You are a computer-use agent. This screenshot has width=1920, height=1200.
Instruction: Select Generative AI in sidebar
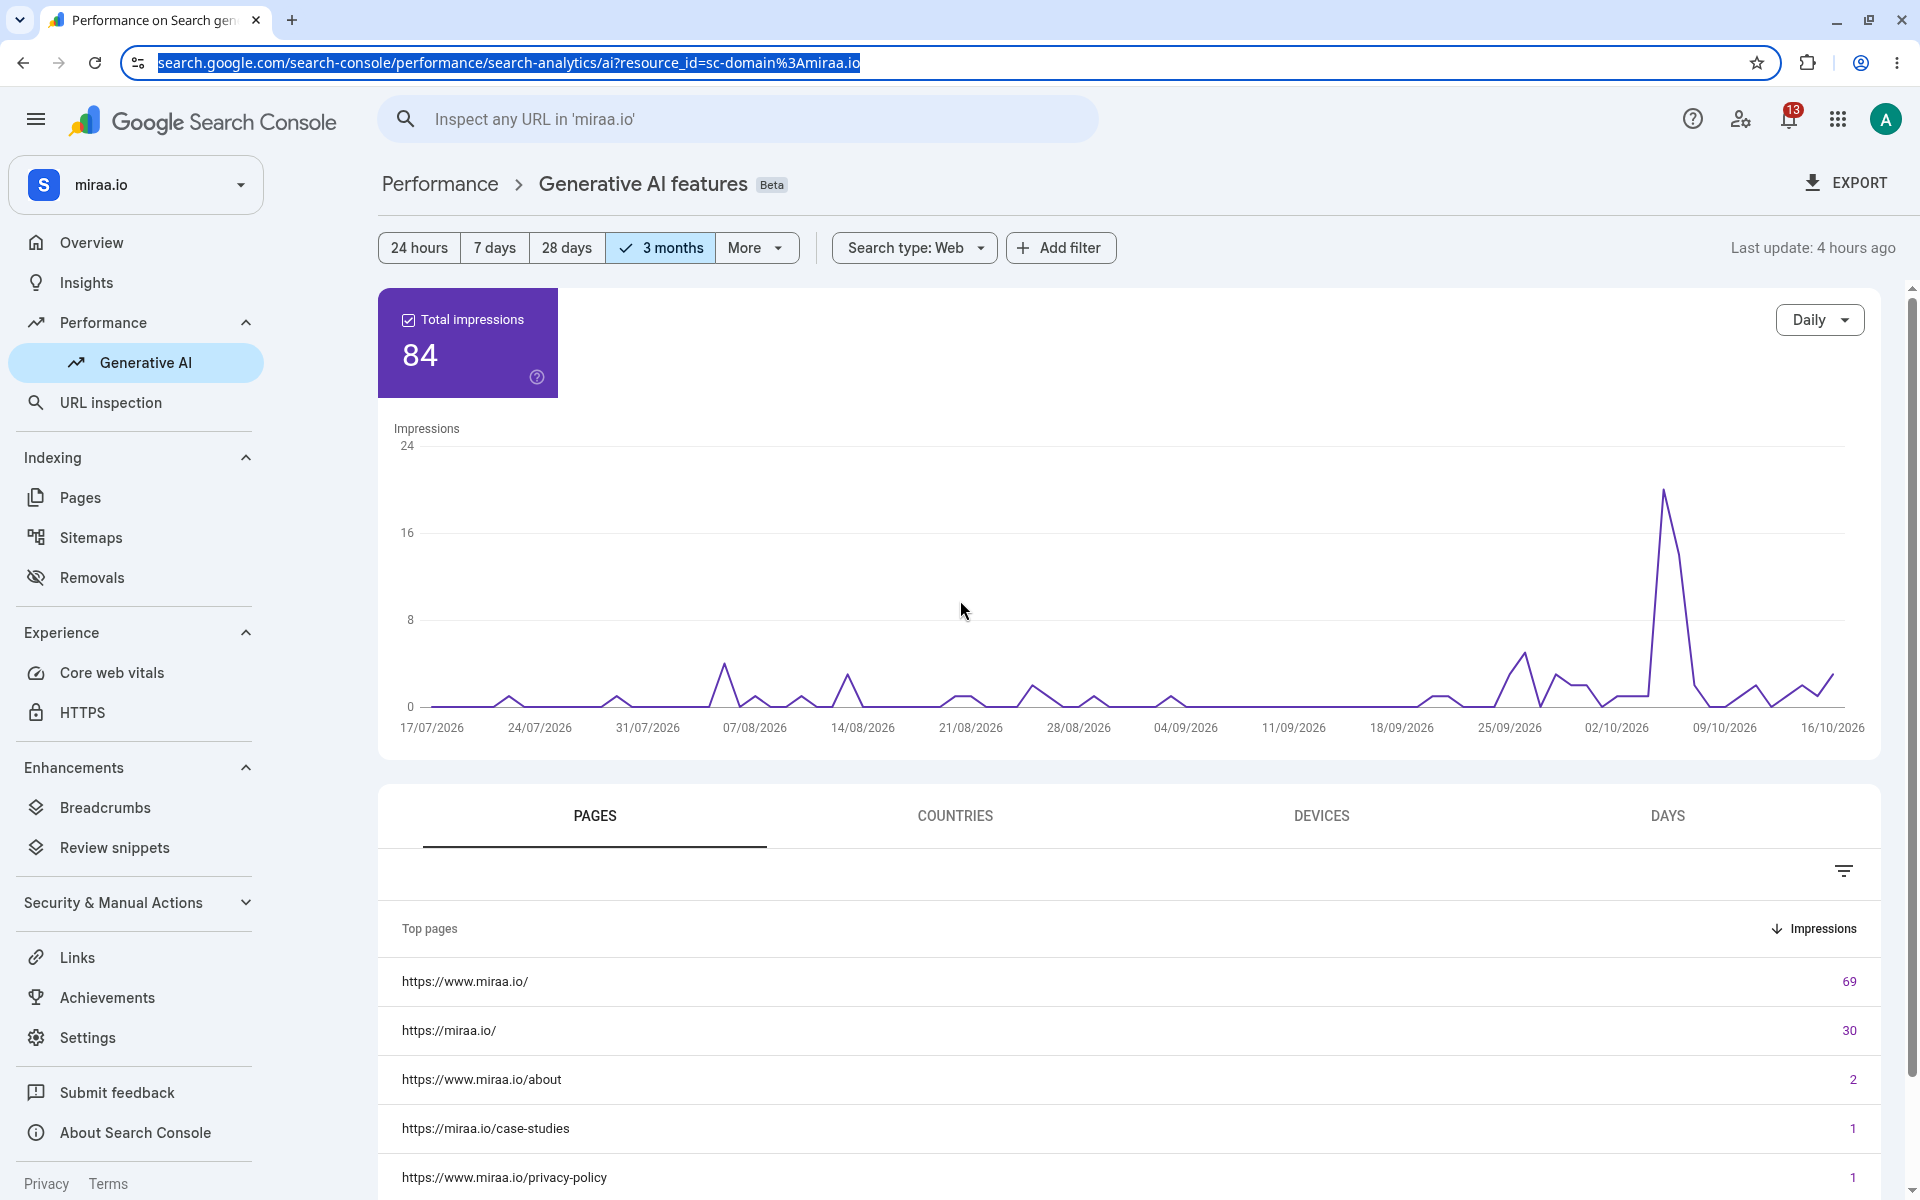[136, 363]
